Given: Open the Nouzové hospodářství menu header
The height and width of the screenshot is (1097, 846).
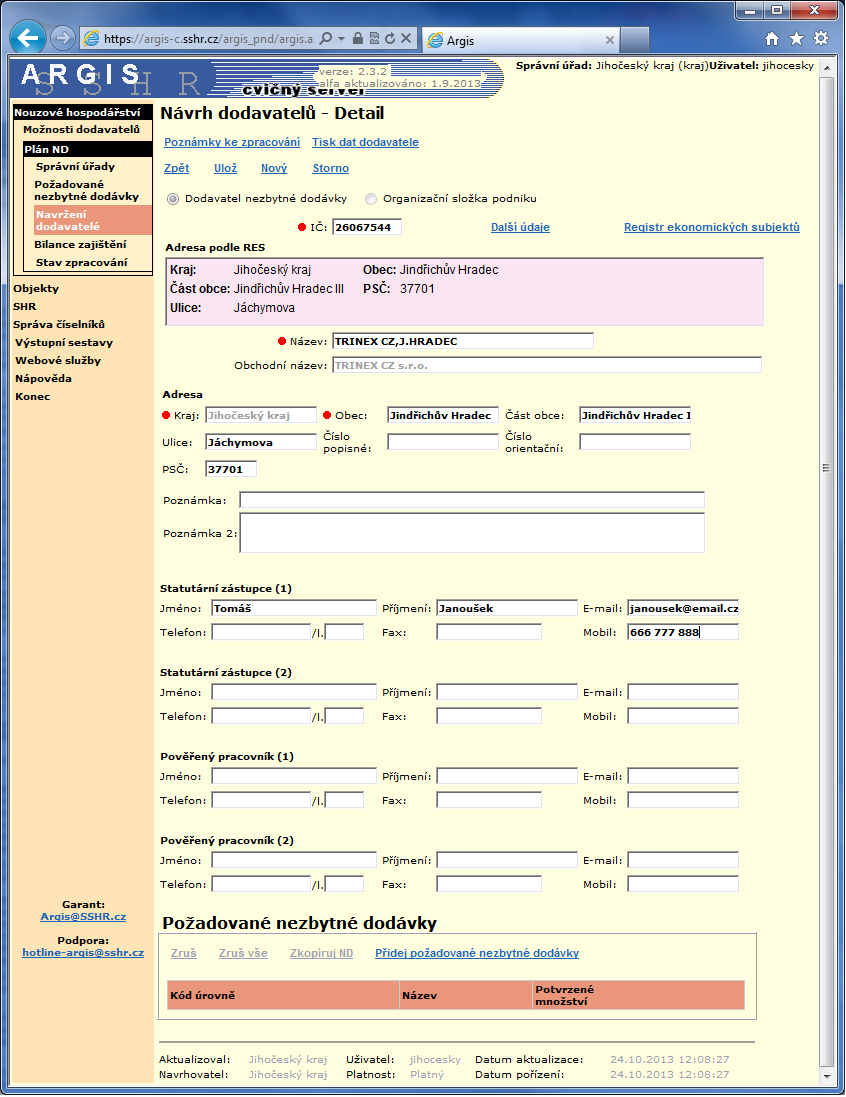Looking at the screenshot, I should coord(83,112).
